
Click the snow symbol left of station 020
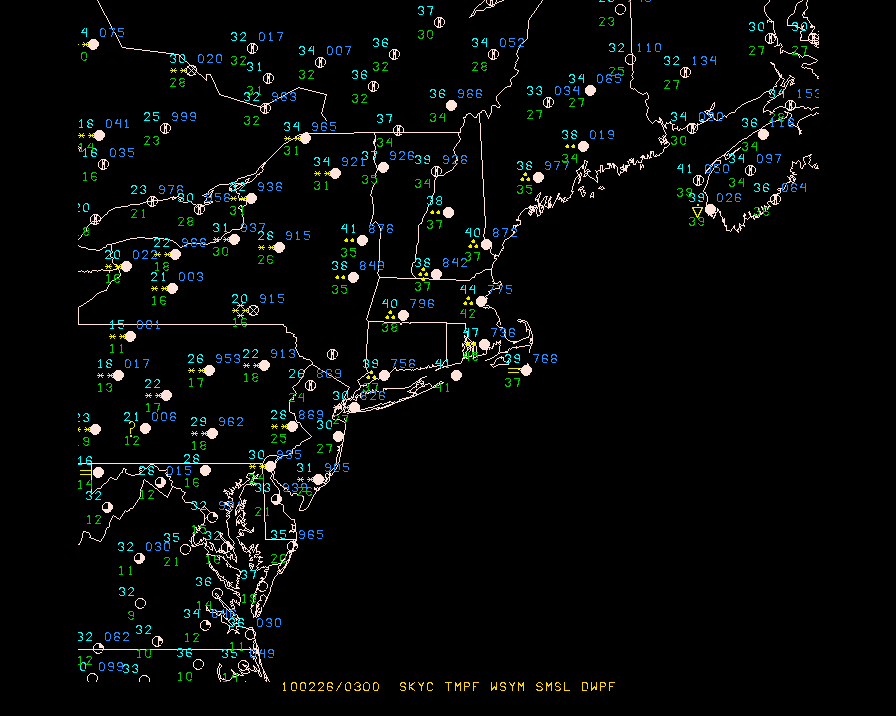pyautogui.click(x=178, y=70)
